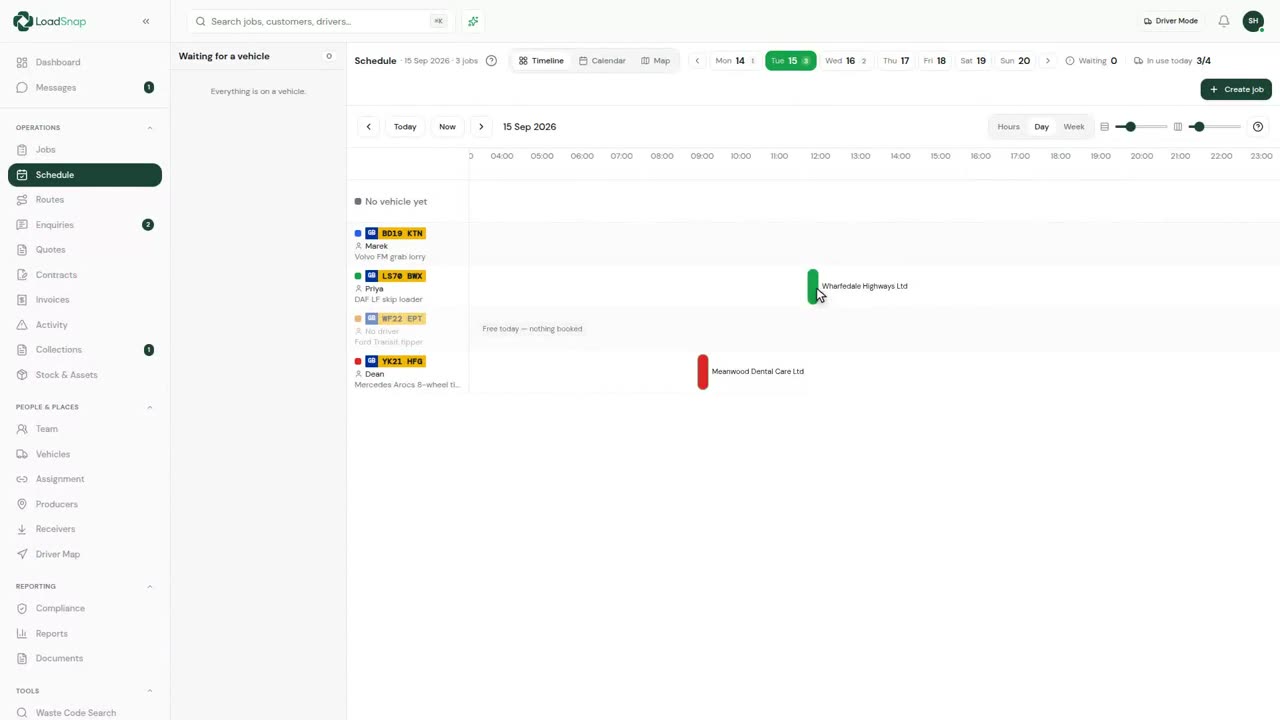Open Stock & Assets in sidebar
This screenshot has height=720, width=1280.
85,375
